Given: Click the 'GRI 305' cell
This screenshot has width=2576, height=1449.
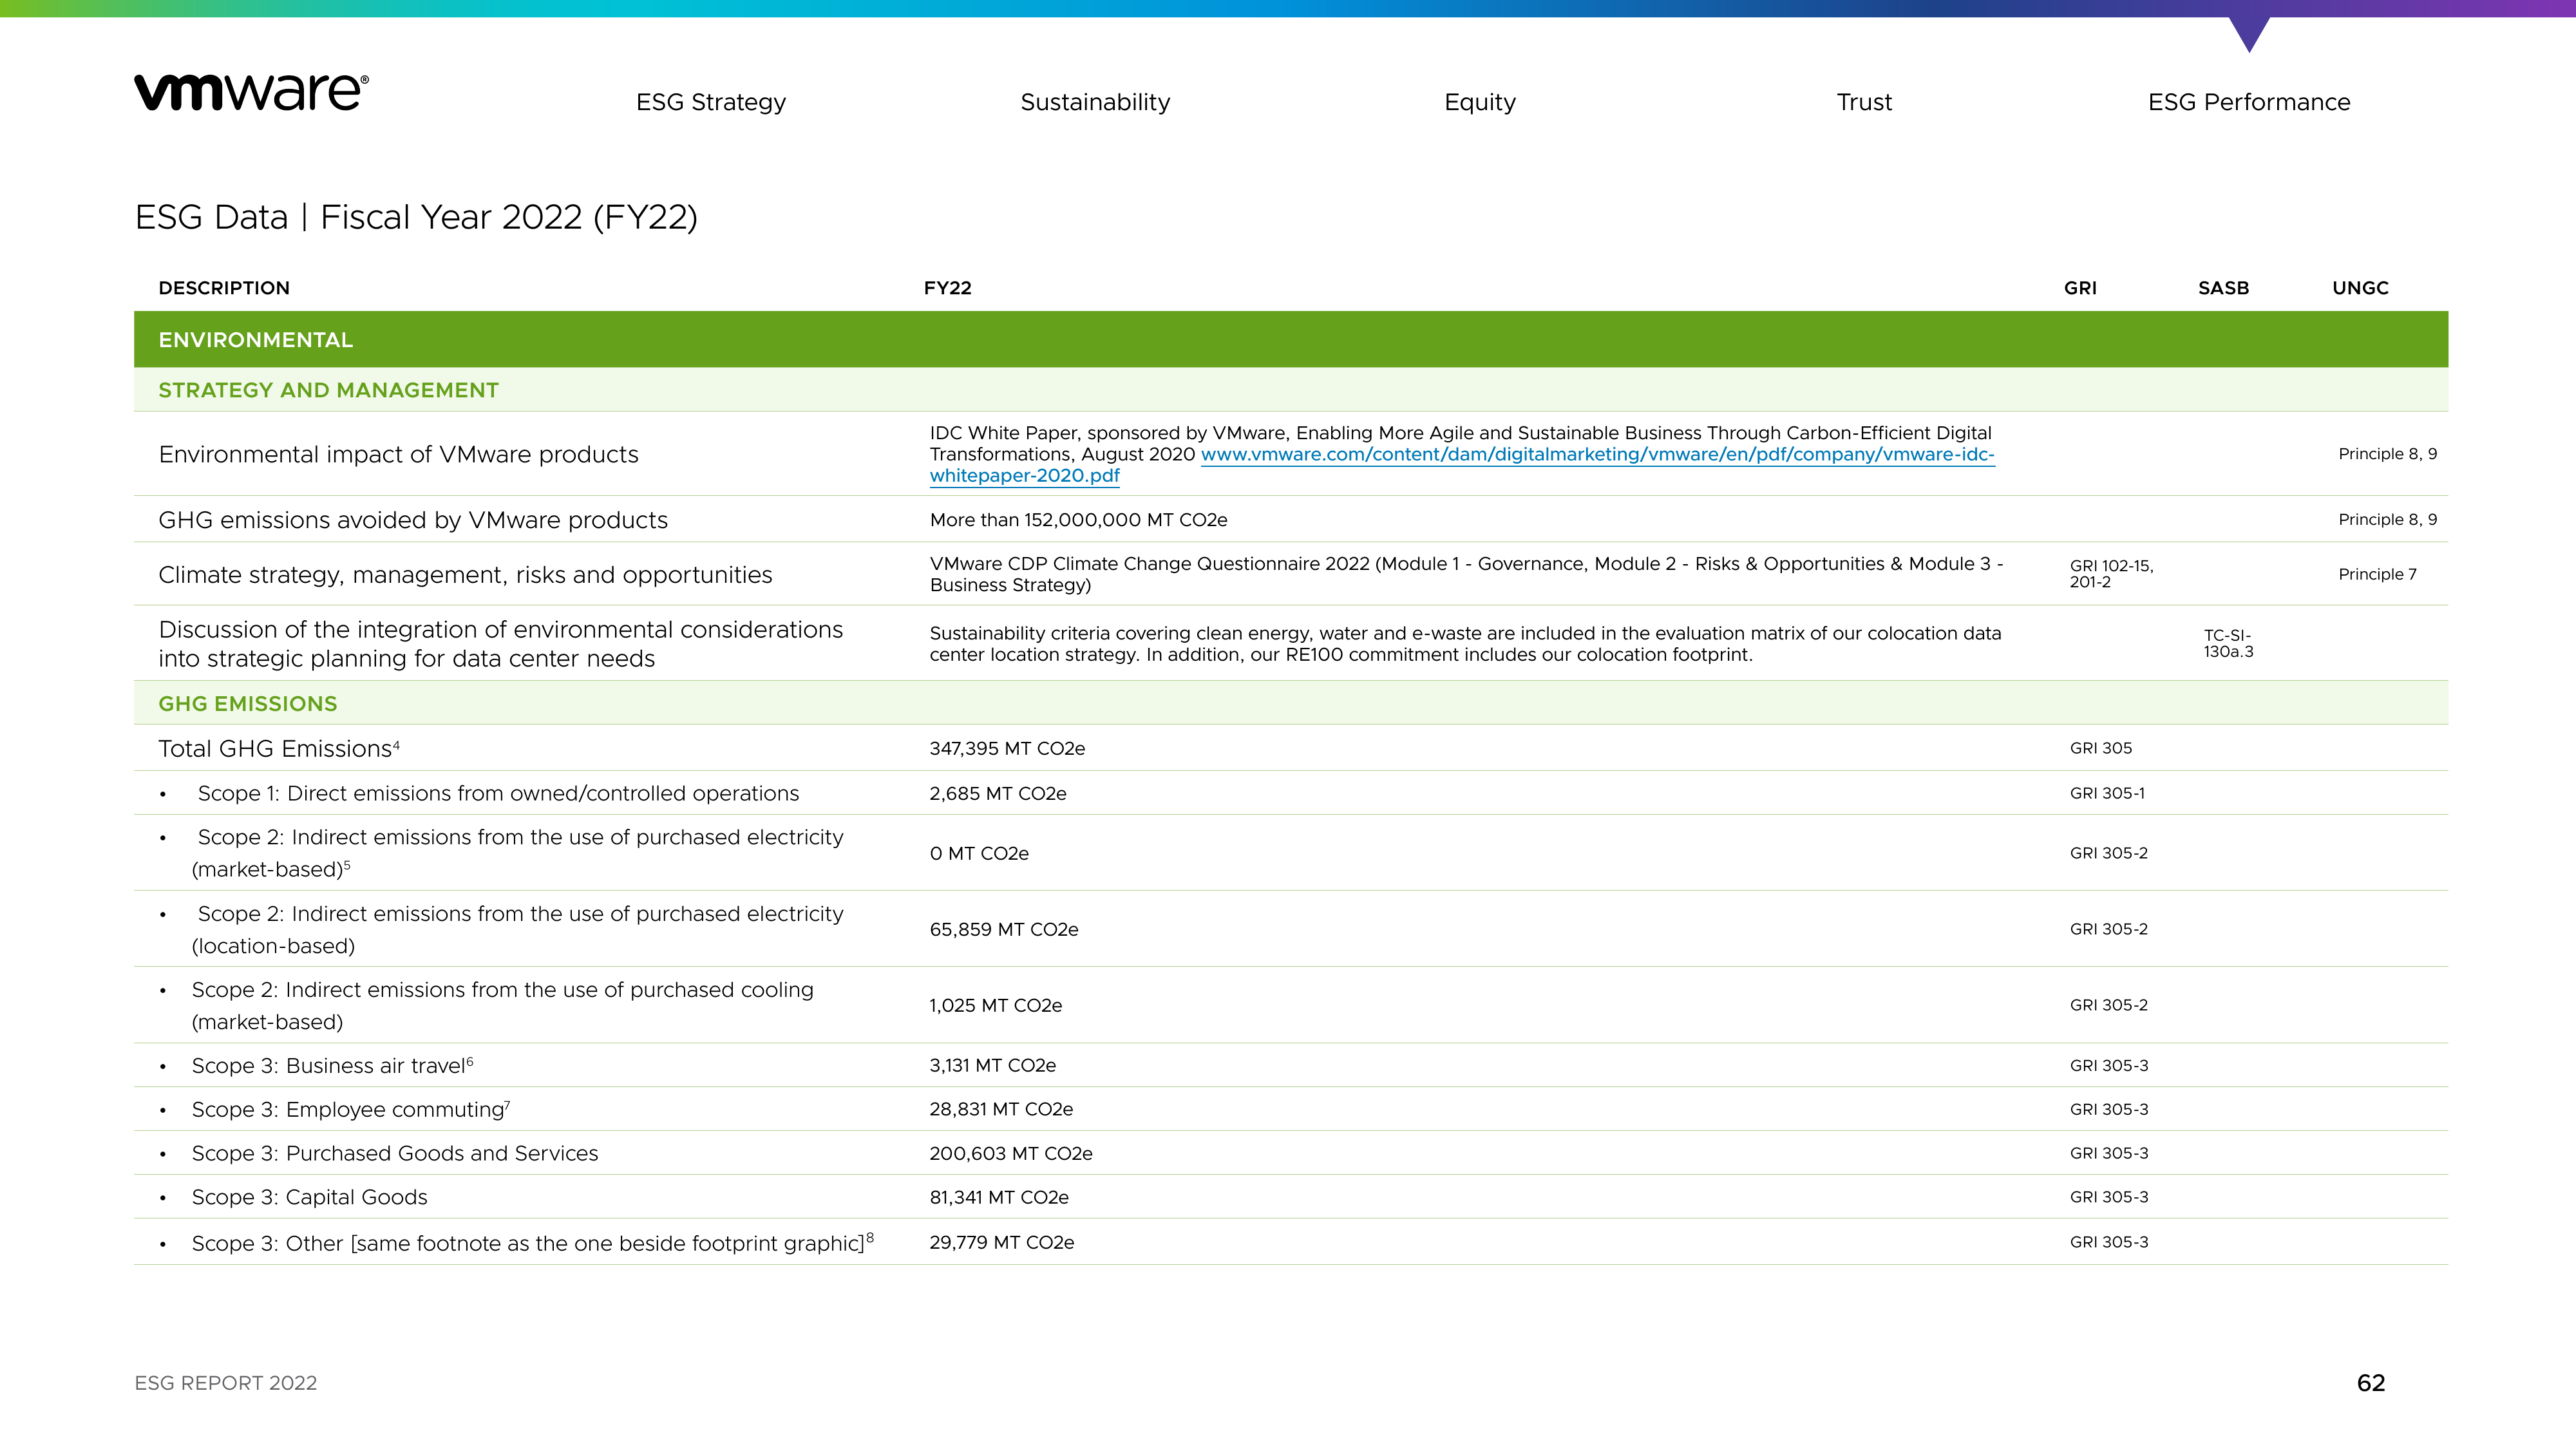Looking at the screenshot, I should 2100,748.
